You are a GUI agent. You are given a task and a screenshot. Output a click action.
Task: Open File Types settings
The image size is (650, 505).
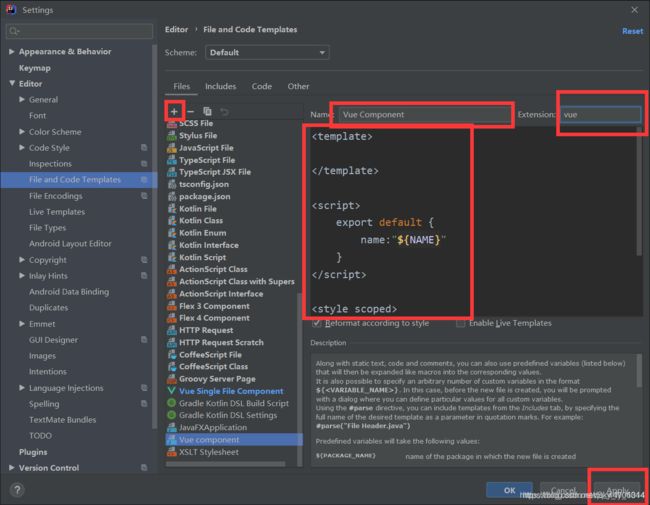(47, 228)
